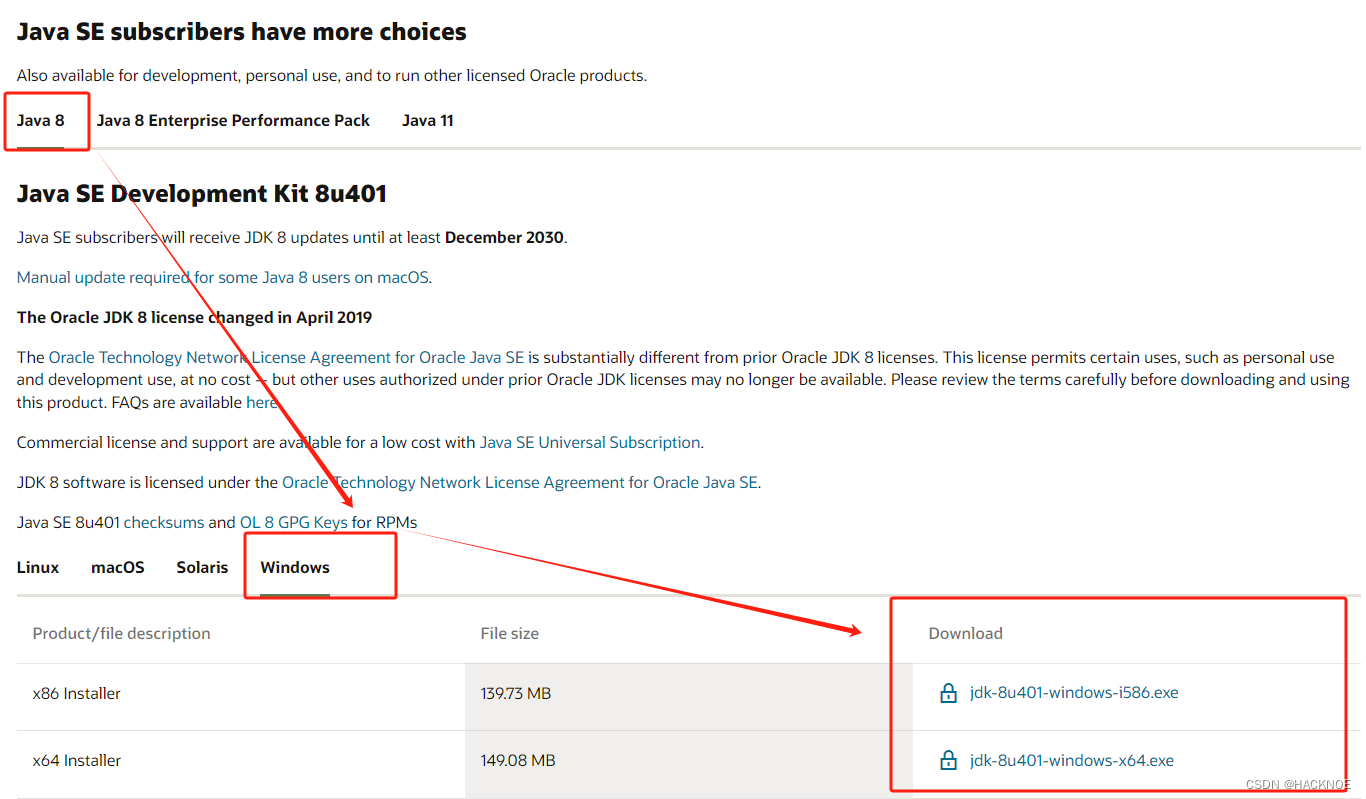Download jdk-8u401-windows-i586.exe

click(1074, 693)
